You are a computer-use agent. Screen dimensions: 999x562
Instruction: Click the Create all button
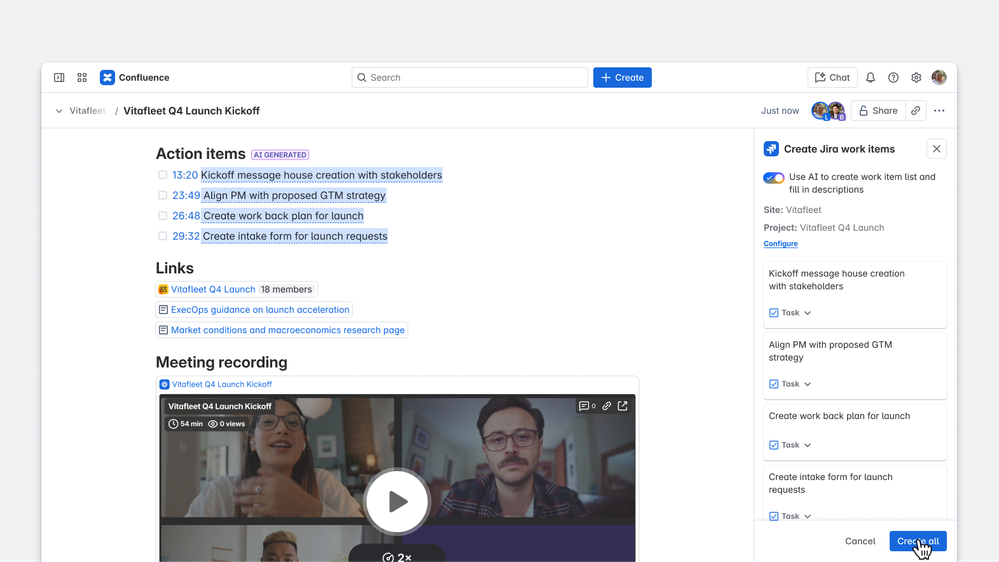pyautogui.click(x=917, y=541)
